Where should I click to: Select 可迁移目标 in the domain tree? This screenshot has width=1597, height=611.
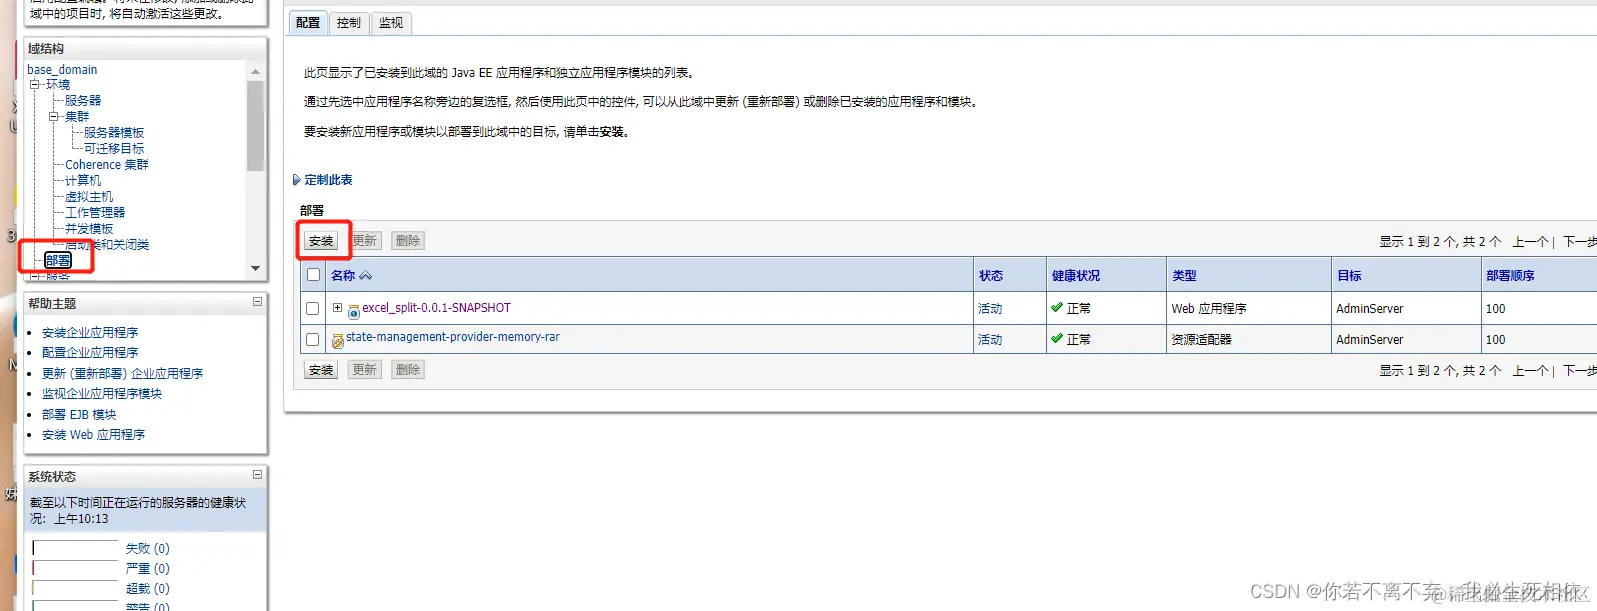tap(114, 149)
